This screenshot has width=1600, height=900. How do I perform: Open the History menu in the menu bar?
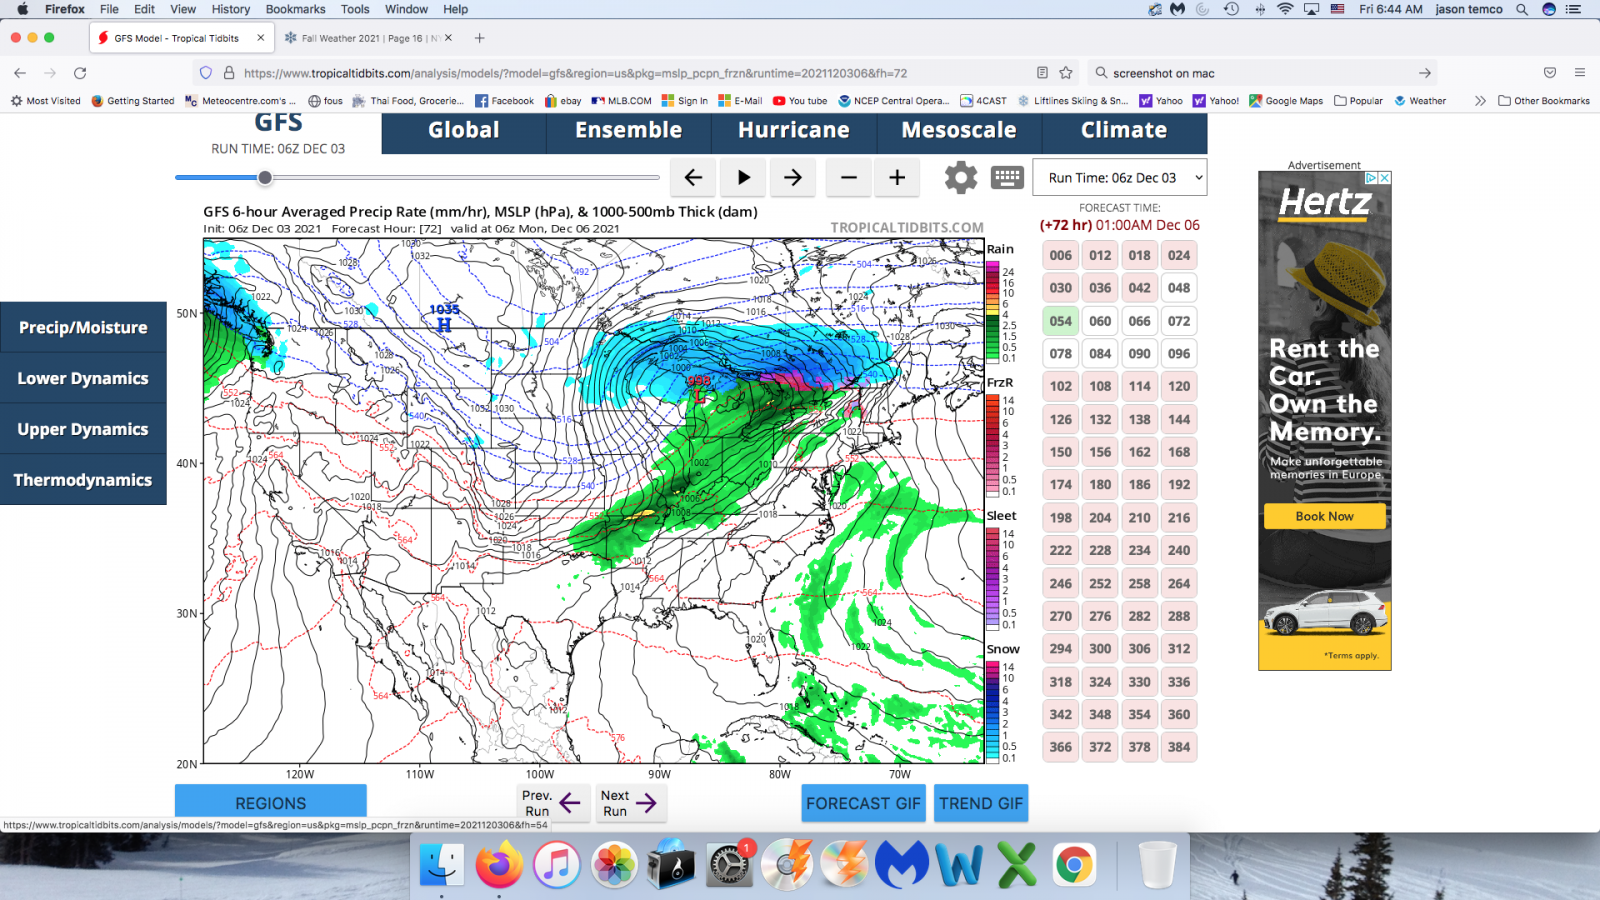(230, 9)
